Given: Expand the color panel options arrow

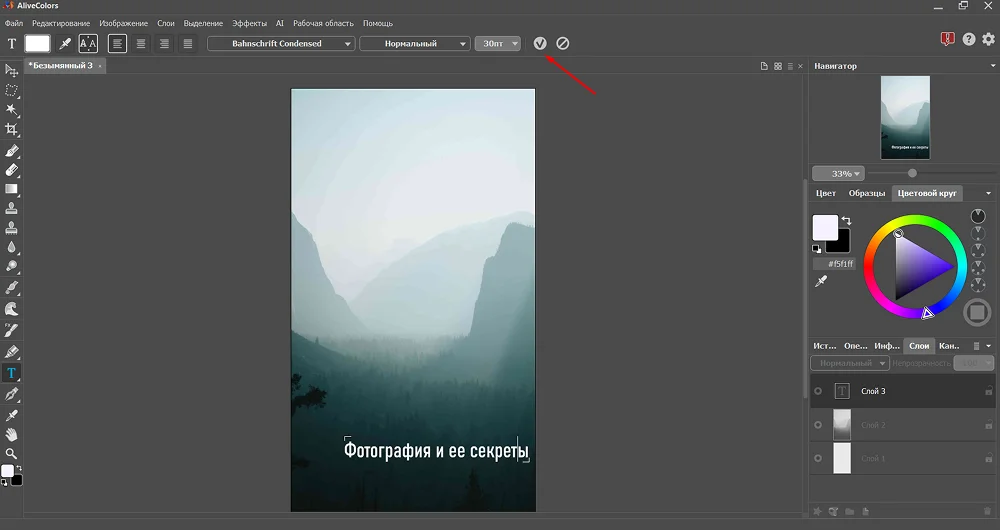Looking at the screenshot, I should pos(989,193).
